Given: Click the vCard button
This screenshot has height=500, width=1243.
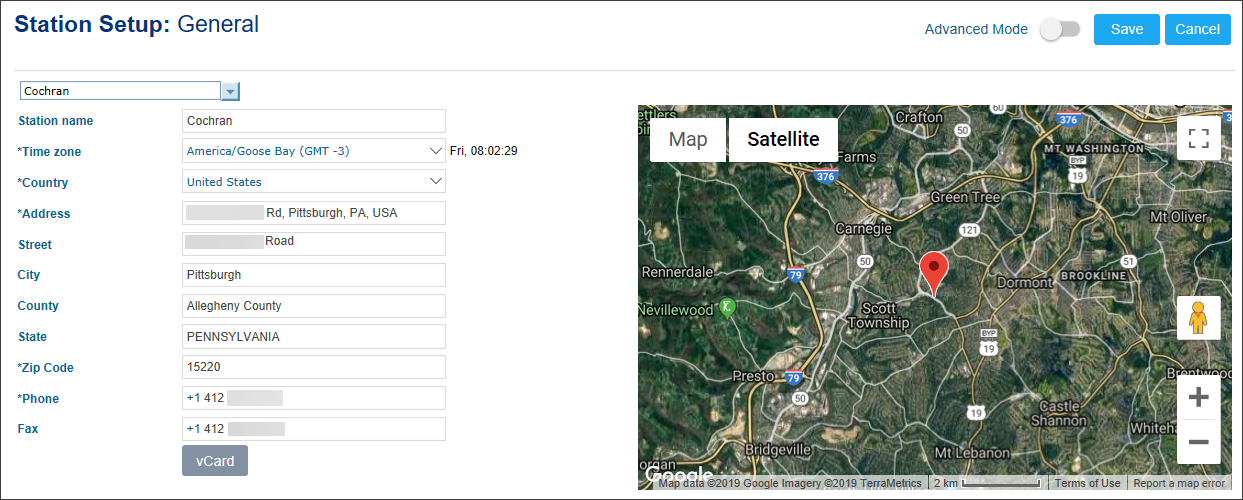Looking at the screenshot, I should point(215,461).
